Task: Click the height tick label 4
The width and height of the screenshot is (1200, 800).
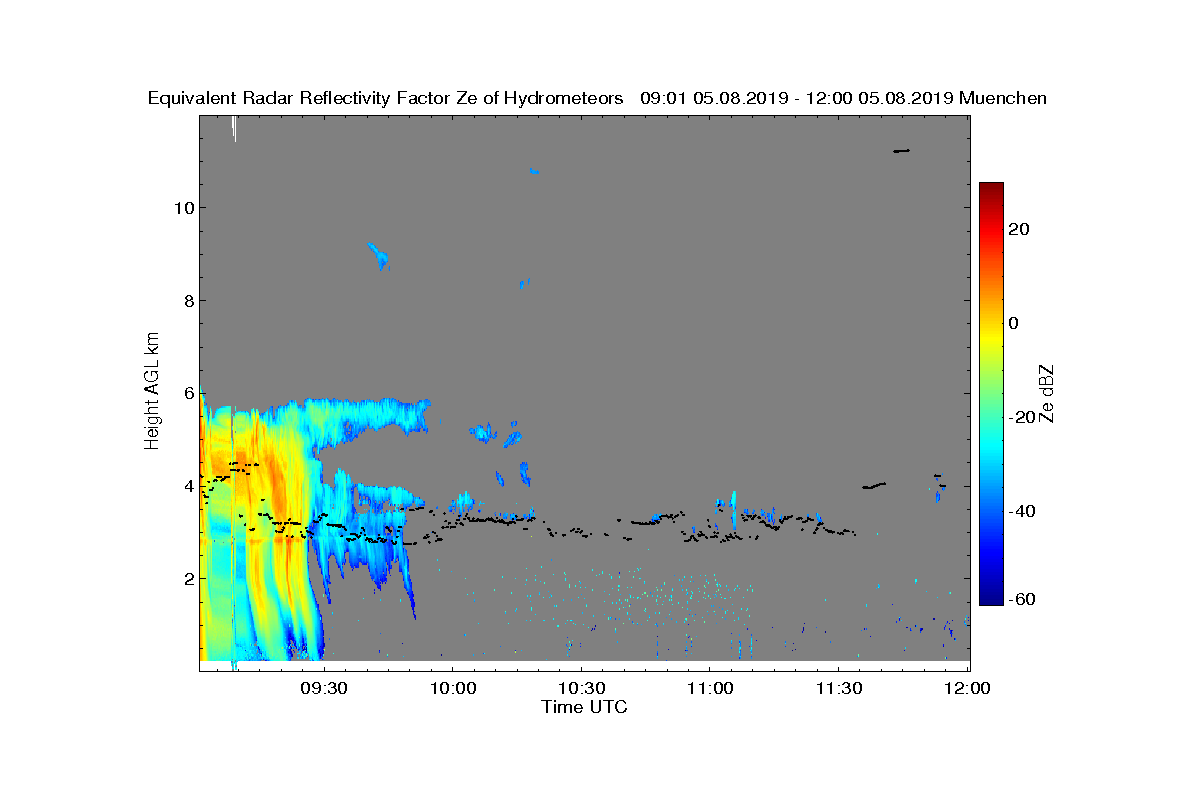Action: (187, 486)
